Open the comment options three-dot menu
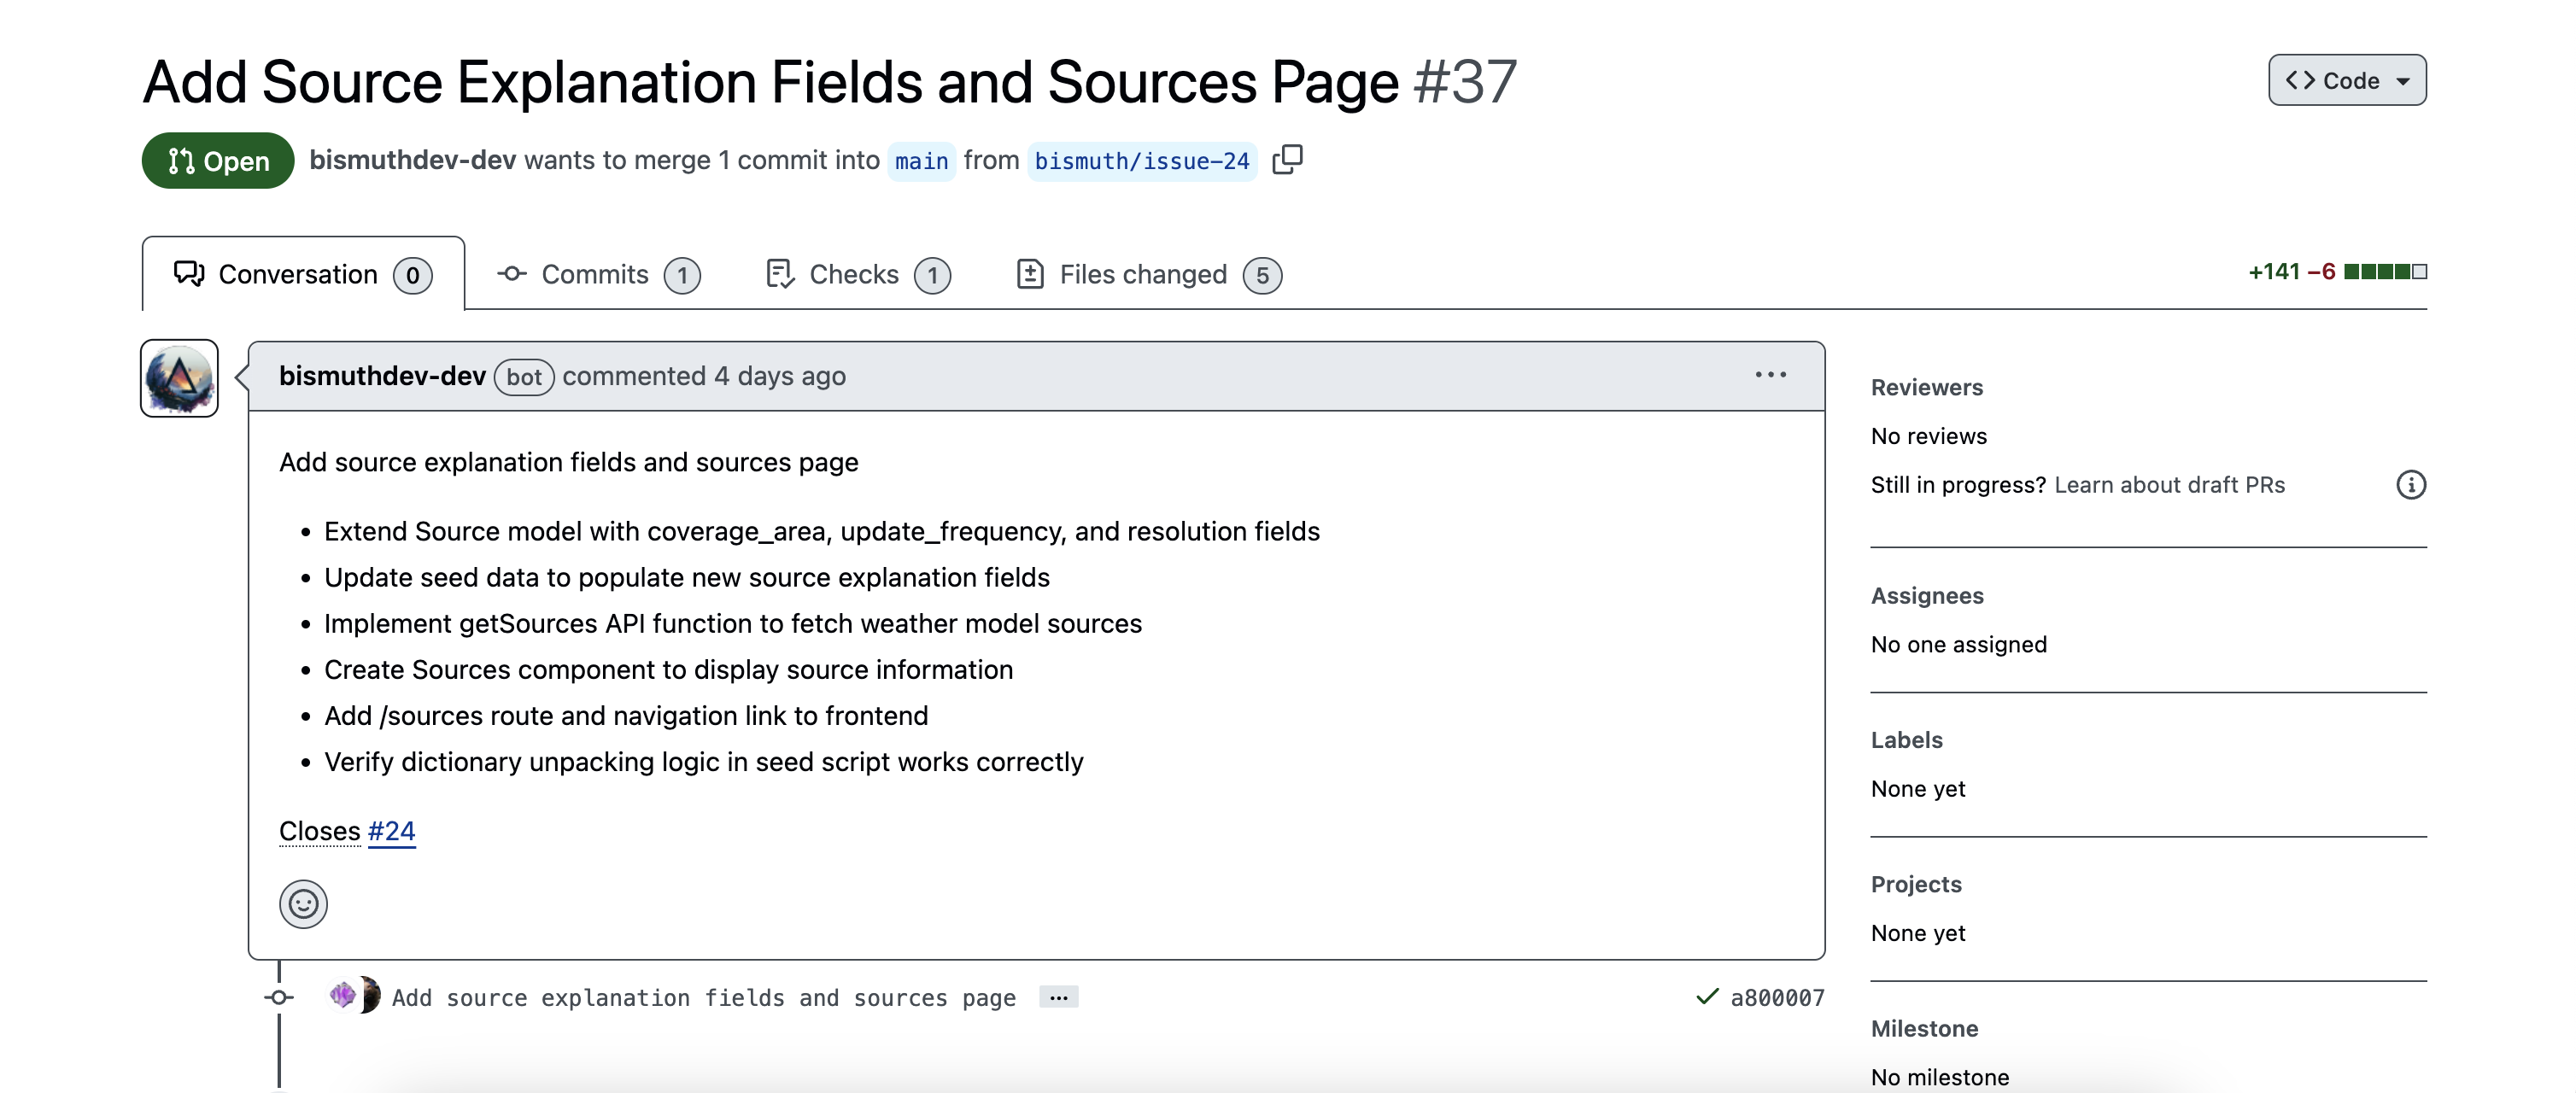Image resolution: width=2576 pixels, height=1093 pixels. point(1770,375)
